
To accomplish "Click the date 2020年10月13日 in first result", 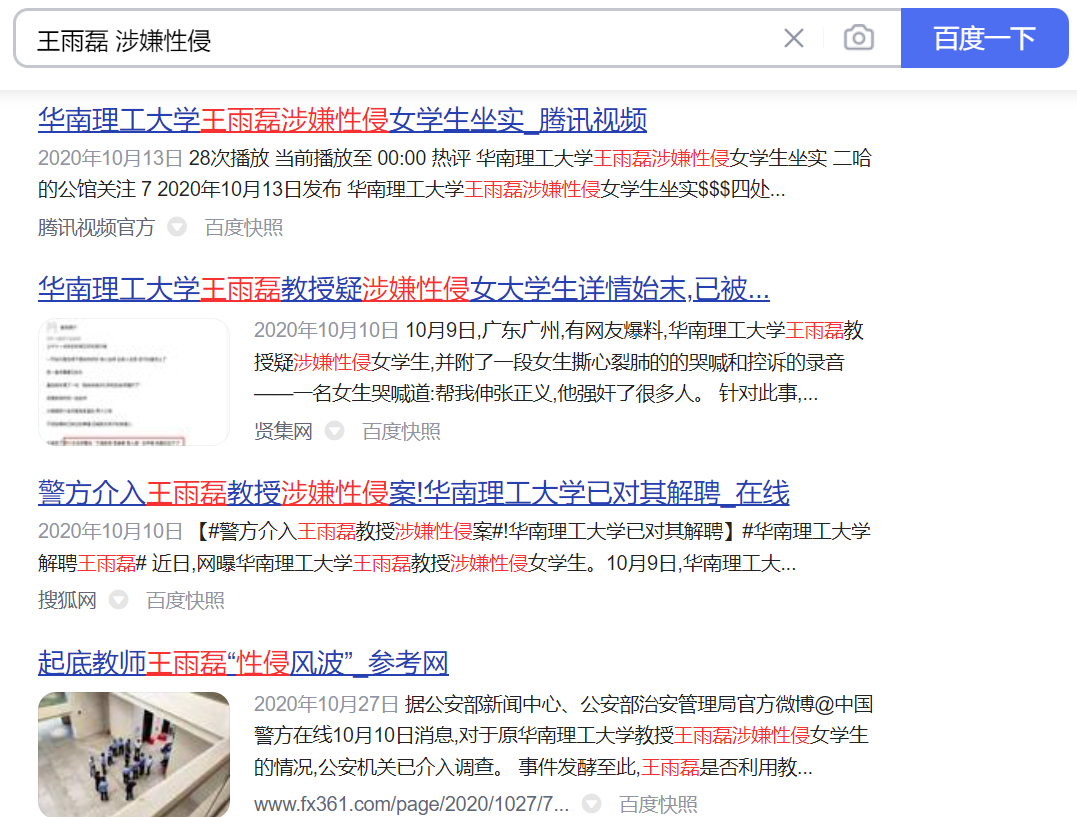I will tap(110, 158).
